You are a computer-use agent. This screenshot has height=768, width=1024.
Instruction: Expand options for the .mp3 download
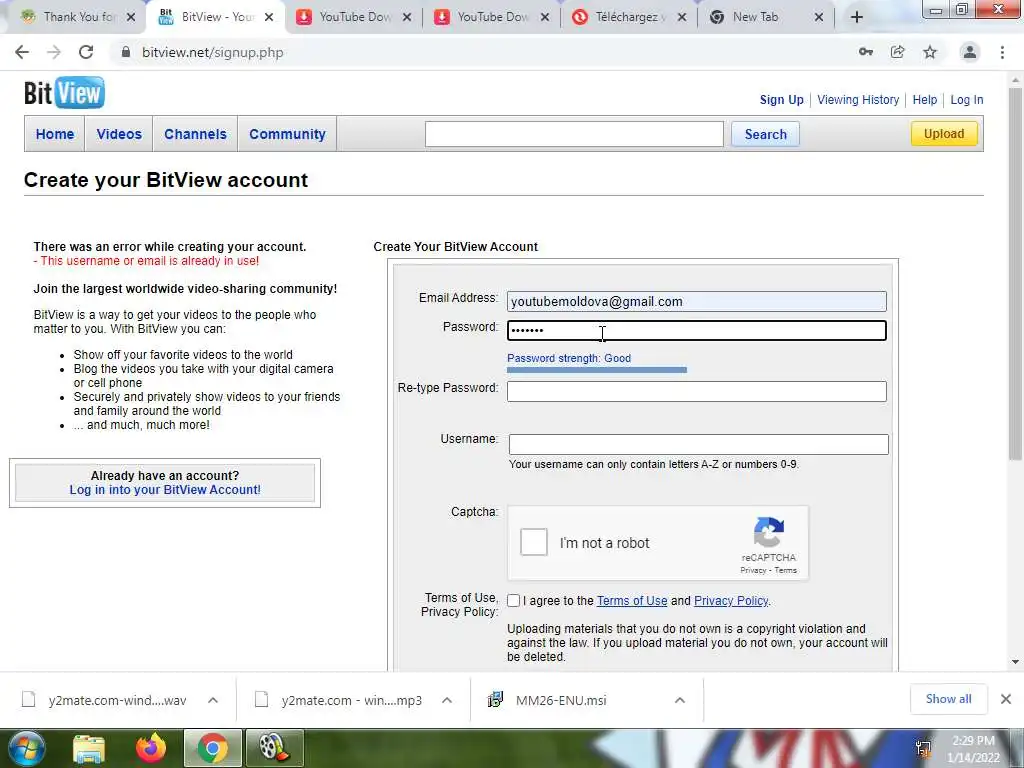coord(447,700)
